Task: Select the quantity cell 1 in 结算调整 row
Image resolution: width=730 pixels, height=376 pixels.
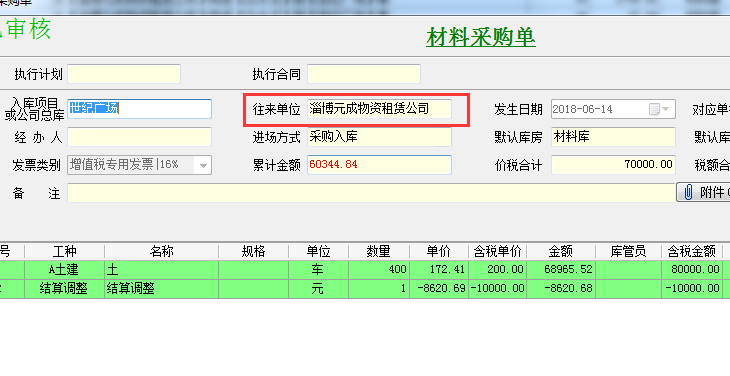Action: point(378,289)
